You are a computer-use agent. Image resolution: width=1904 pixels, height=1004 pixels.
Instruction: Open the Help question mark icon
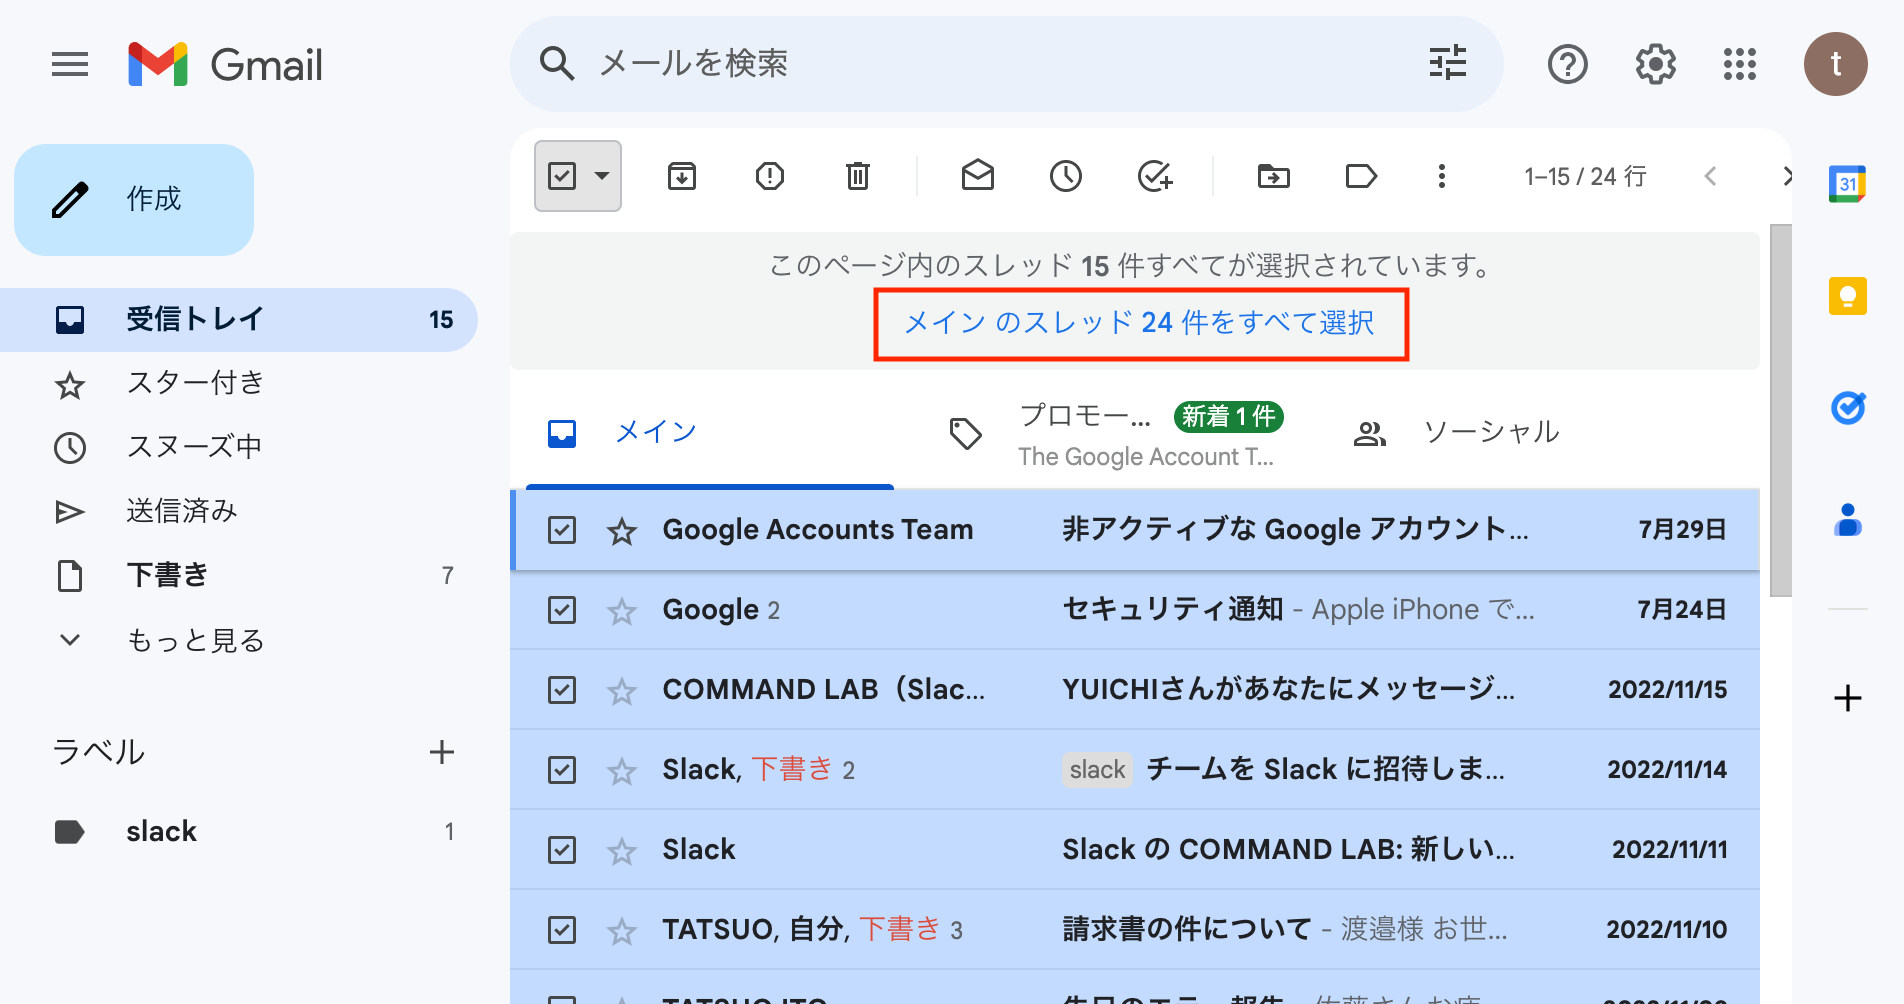1568,65
